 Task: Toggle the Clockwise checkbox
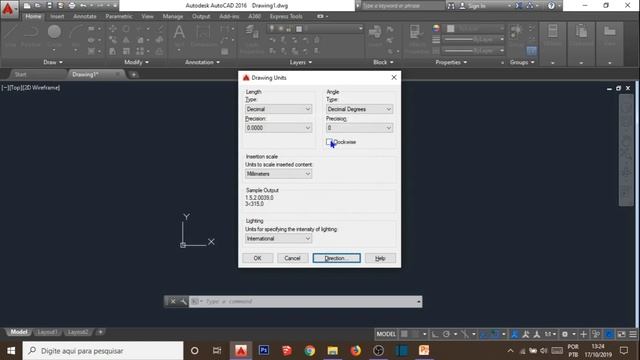329,142
